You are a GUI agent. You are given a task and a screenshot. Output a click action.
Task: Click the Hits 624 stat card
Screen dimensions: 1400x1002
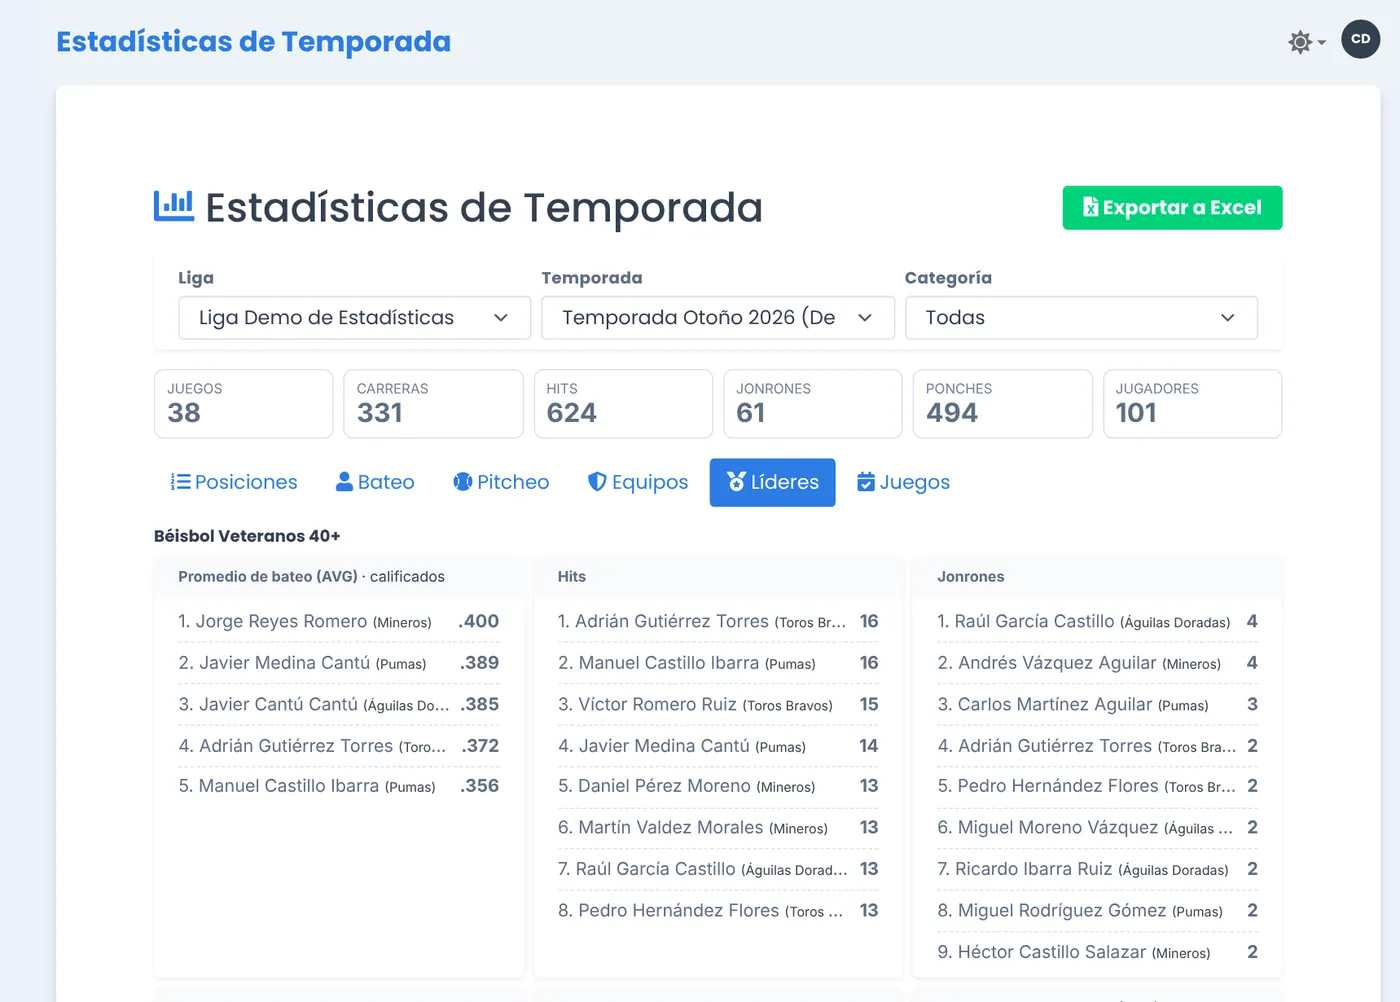[x=623, y=404]
